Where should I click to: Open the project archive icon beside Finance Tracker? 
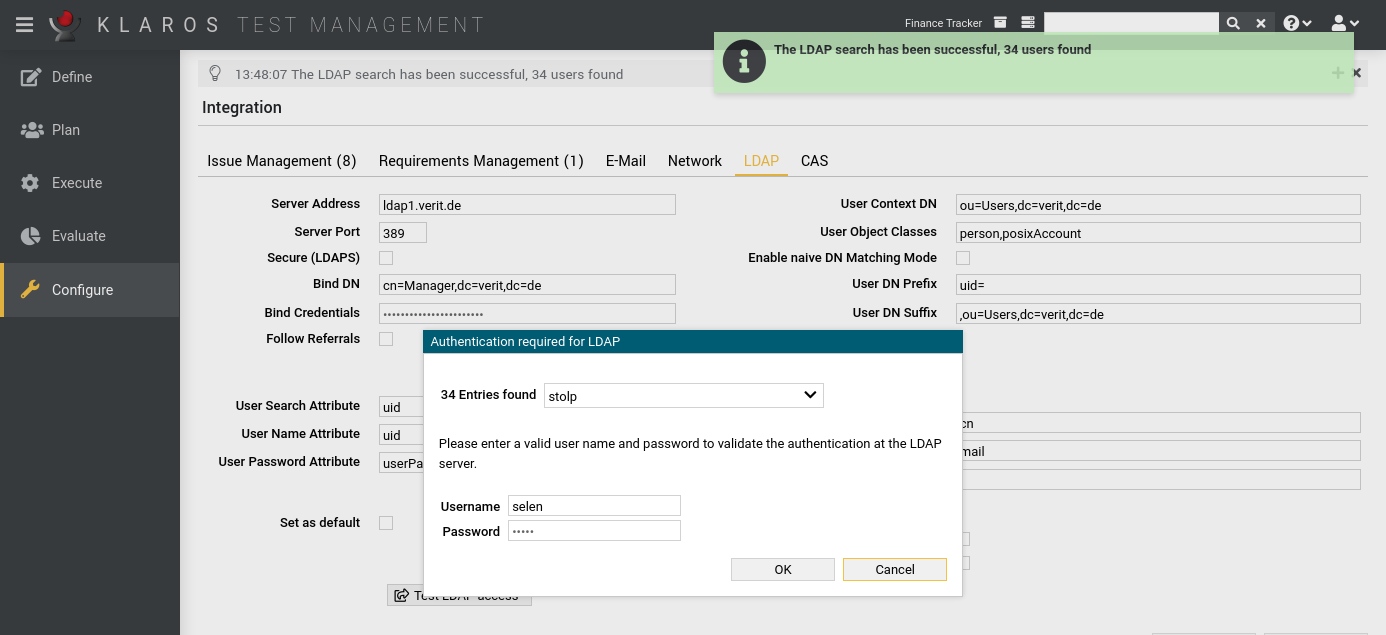tap(999, 21)
